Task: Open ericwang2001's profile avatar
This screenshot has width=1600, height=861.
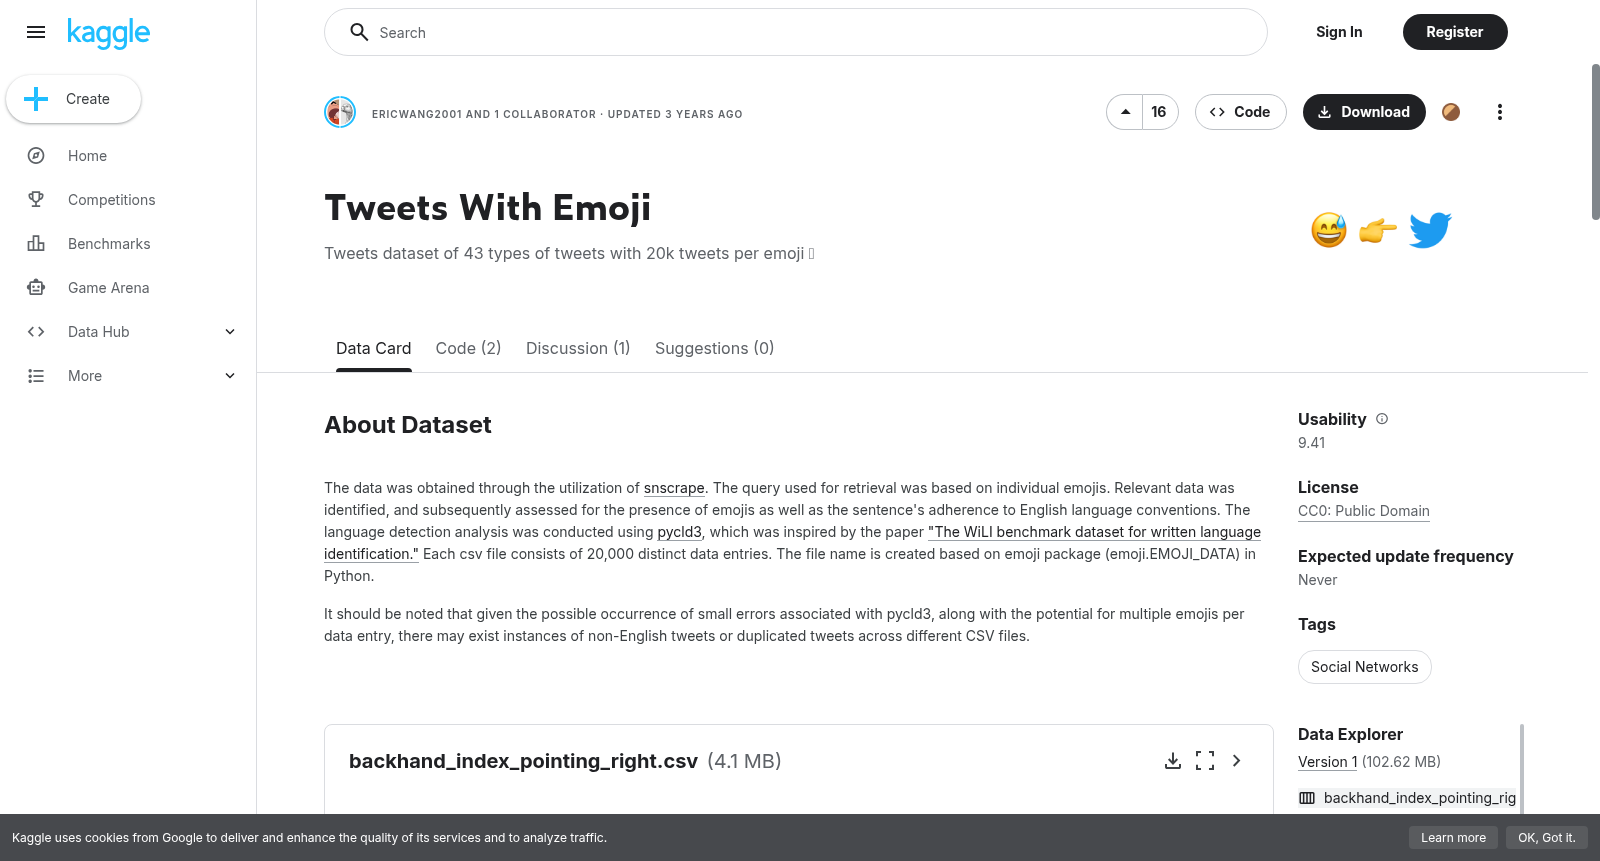Action: [340, 112]
